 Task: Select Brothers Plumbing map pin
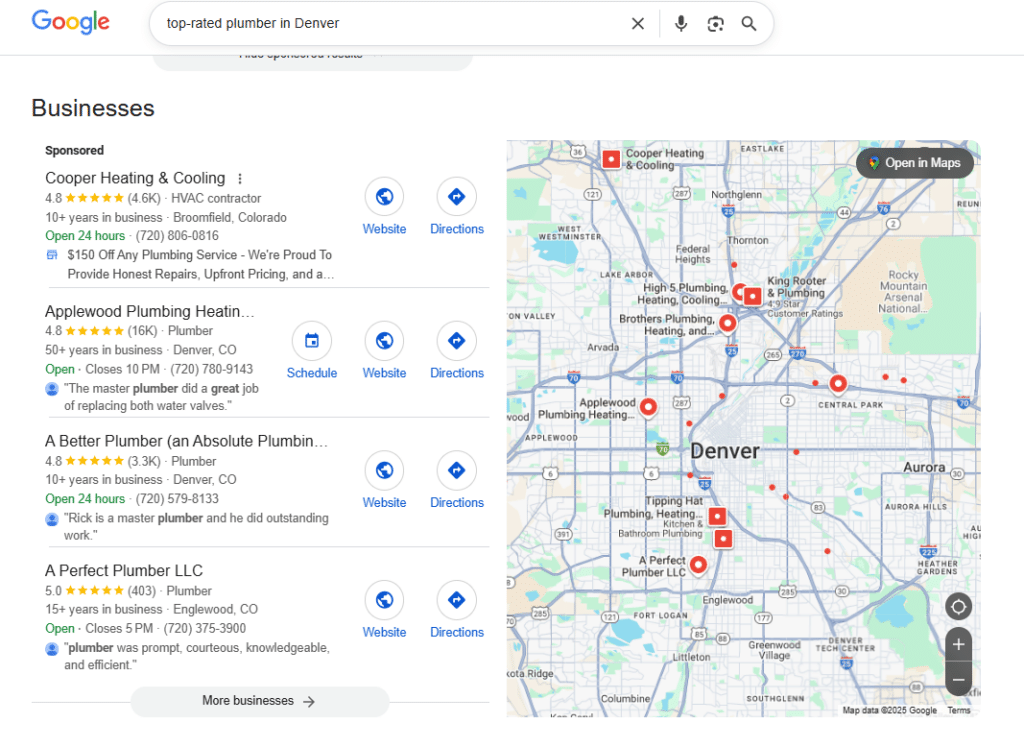727,323
